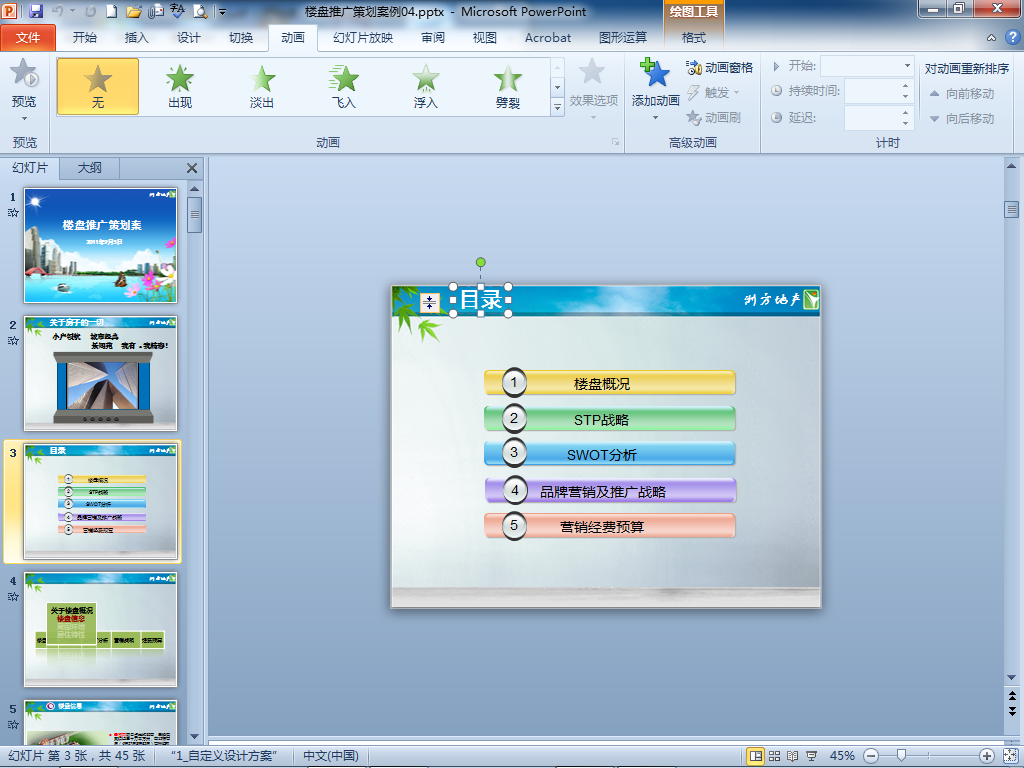This screenshot has width=1024, height=768.
Task: Switch to Normal view in the status bar
Action: pyautogui.click(x=756, y=756)
